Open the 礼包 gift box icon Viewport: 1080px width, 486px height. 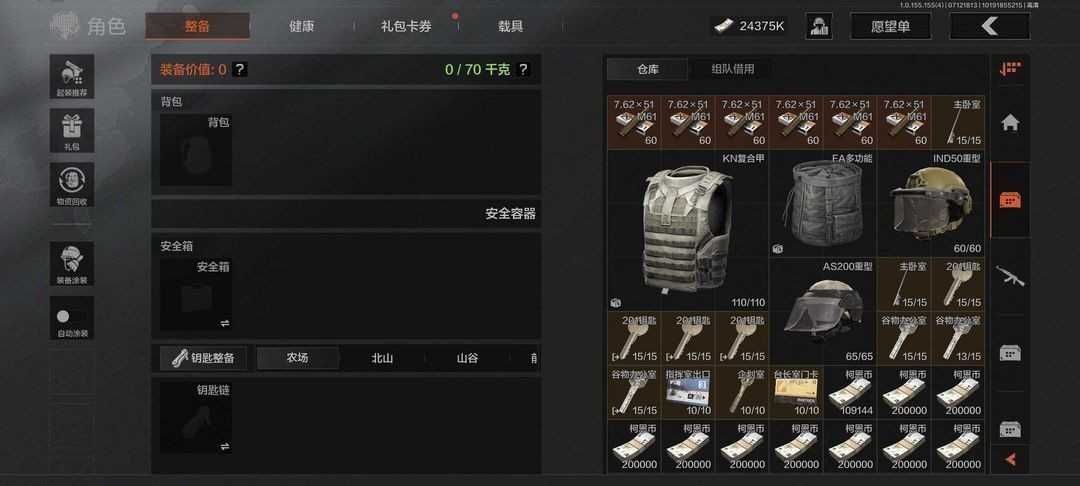[72, 130]
